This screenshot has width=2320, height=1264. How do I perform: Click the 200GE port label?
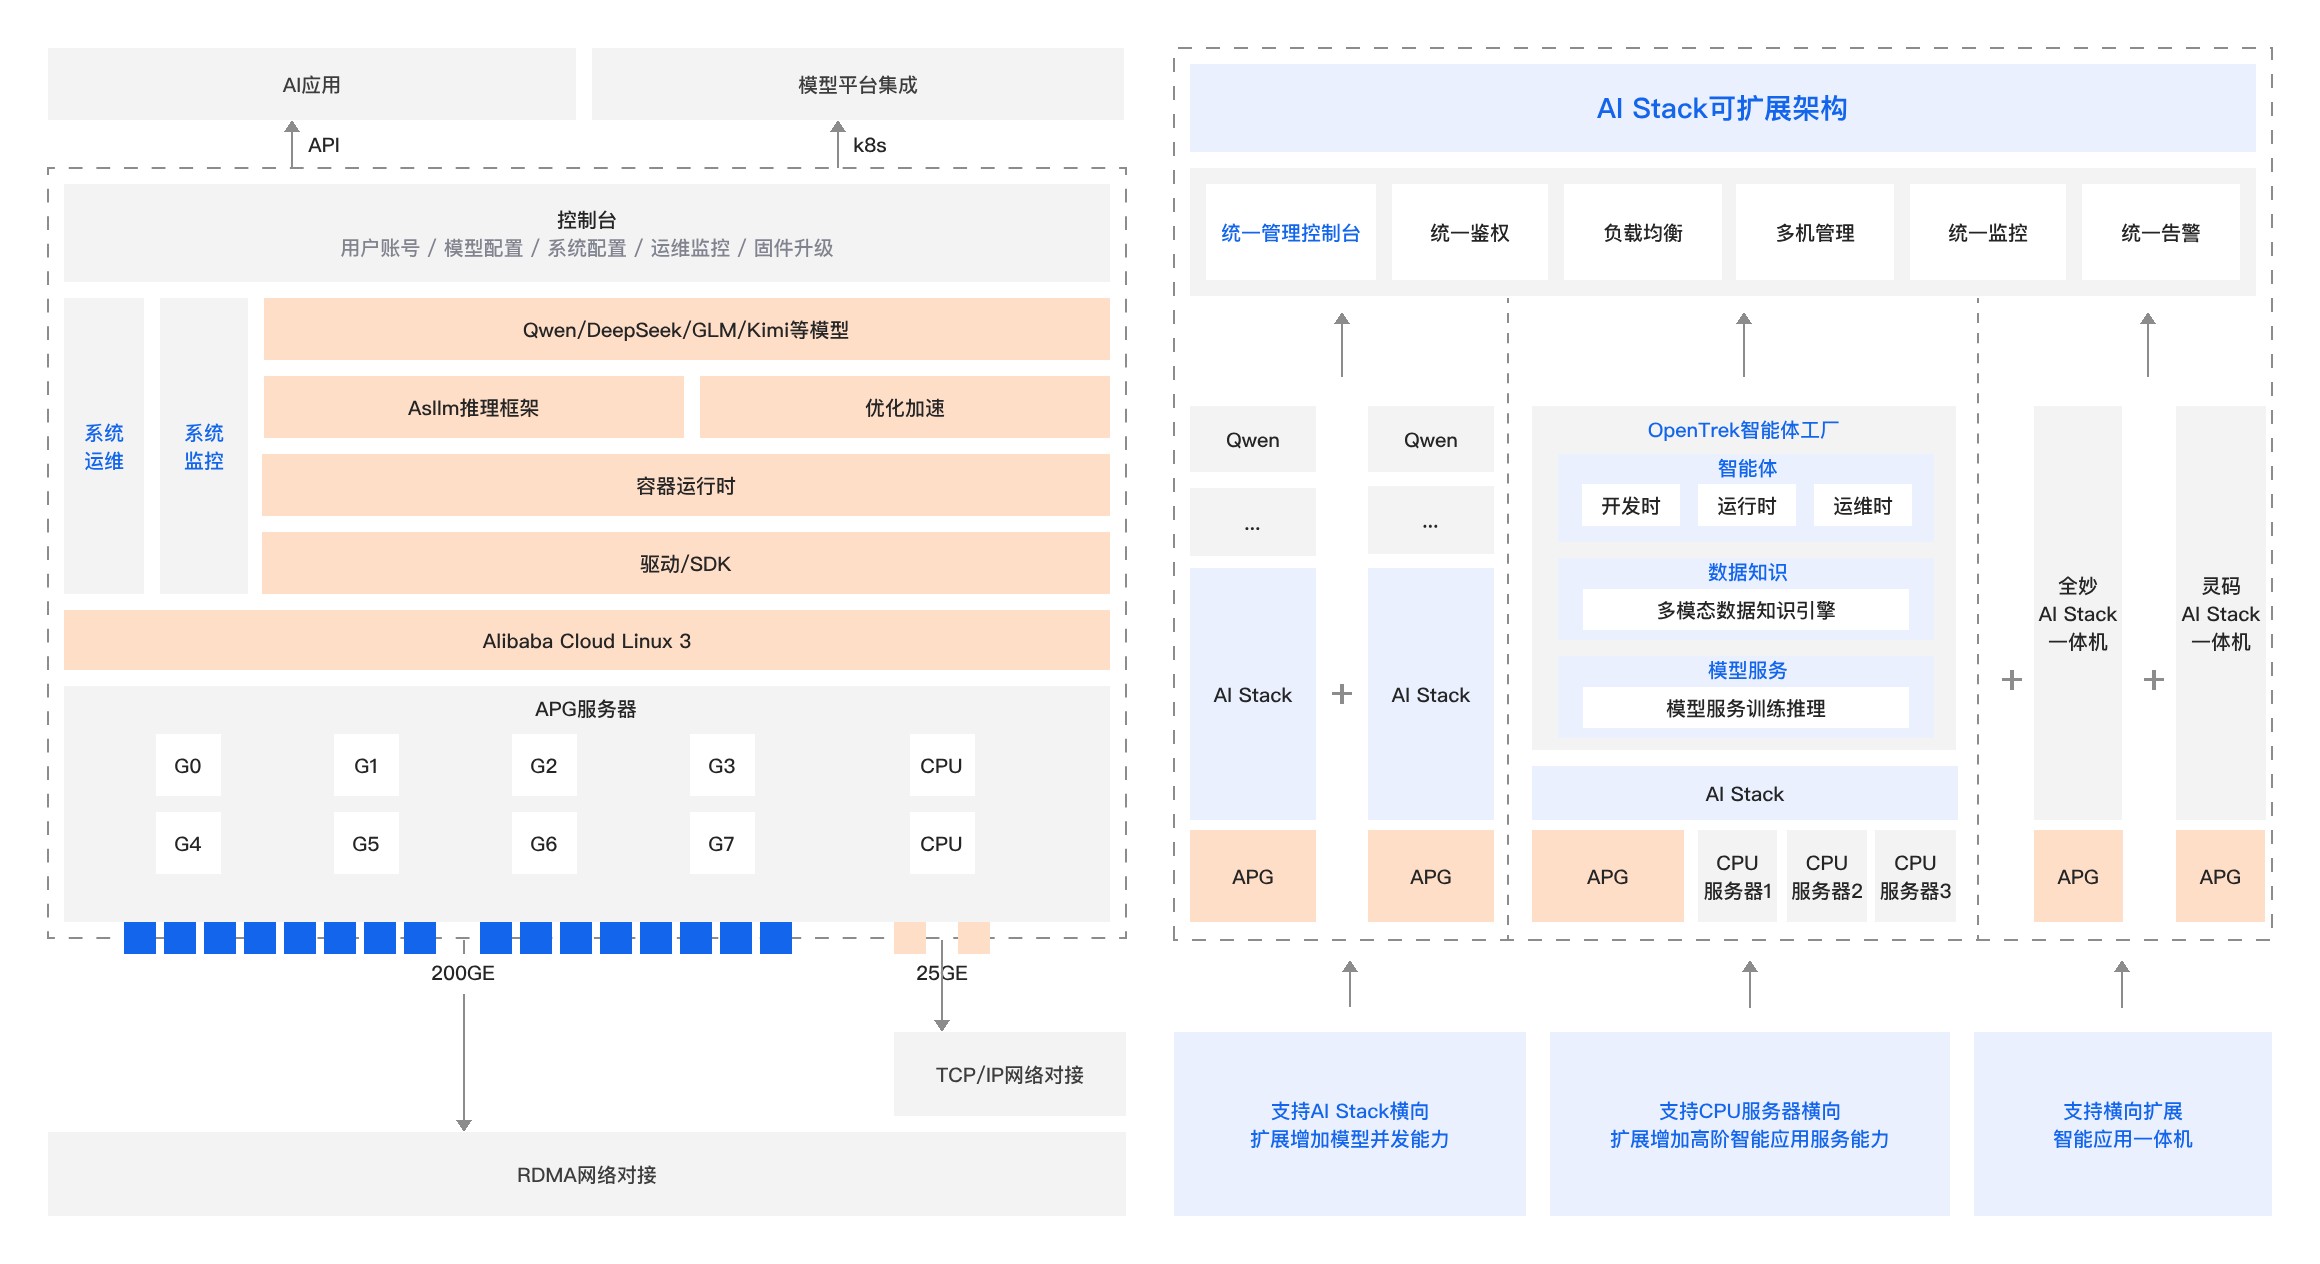click(x=463, y=973)
